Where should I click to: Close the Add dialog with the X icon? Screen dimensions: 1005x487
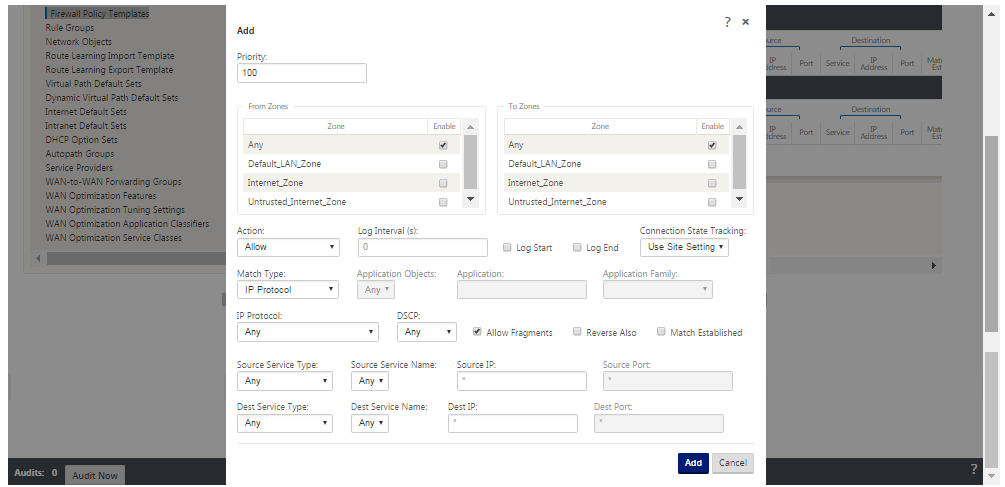[x=745, y=22]
